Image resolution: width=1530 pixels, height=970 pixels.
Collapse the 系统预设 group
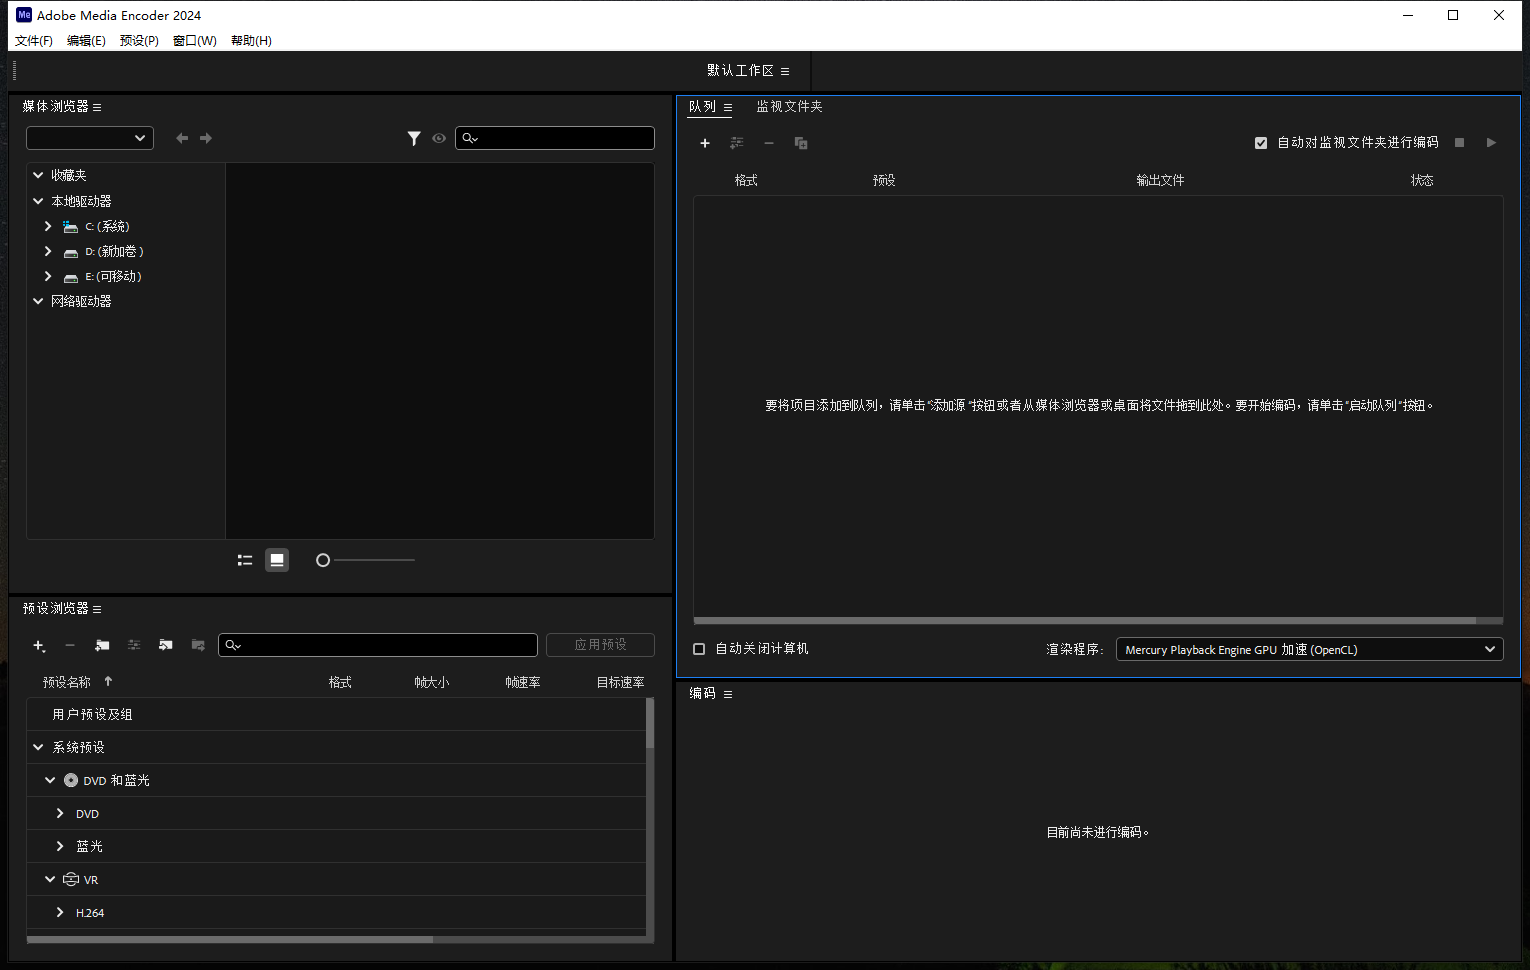(38, 747)
